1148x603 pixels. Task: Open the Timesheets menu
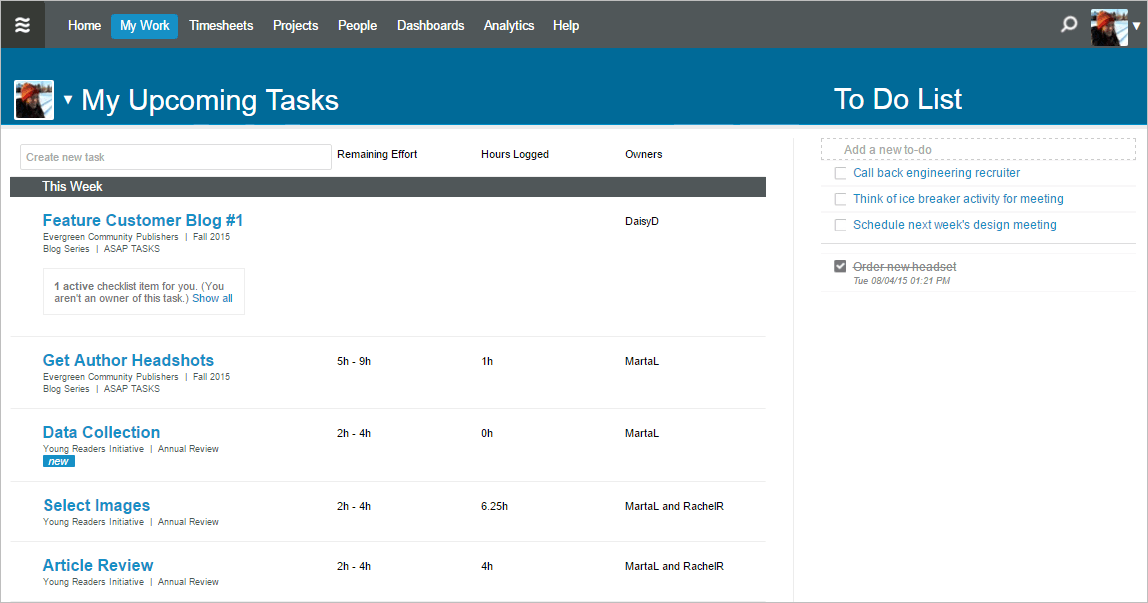tap(221, 26)
